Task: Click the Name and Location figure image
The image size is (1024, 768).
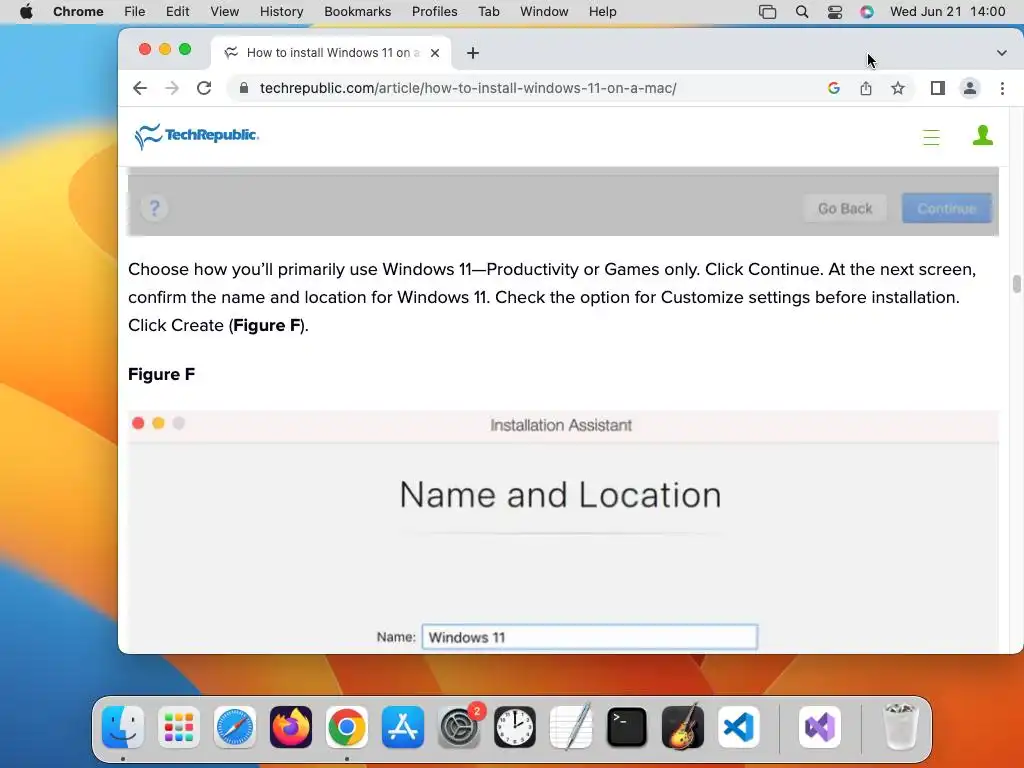Action: coord(564,531)
